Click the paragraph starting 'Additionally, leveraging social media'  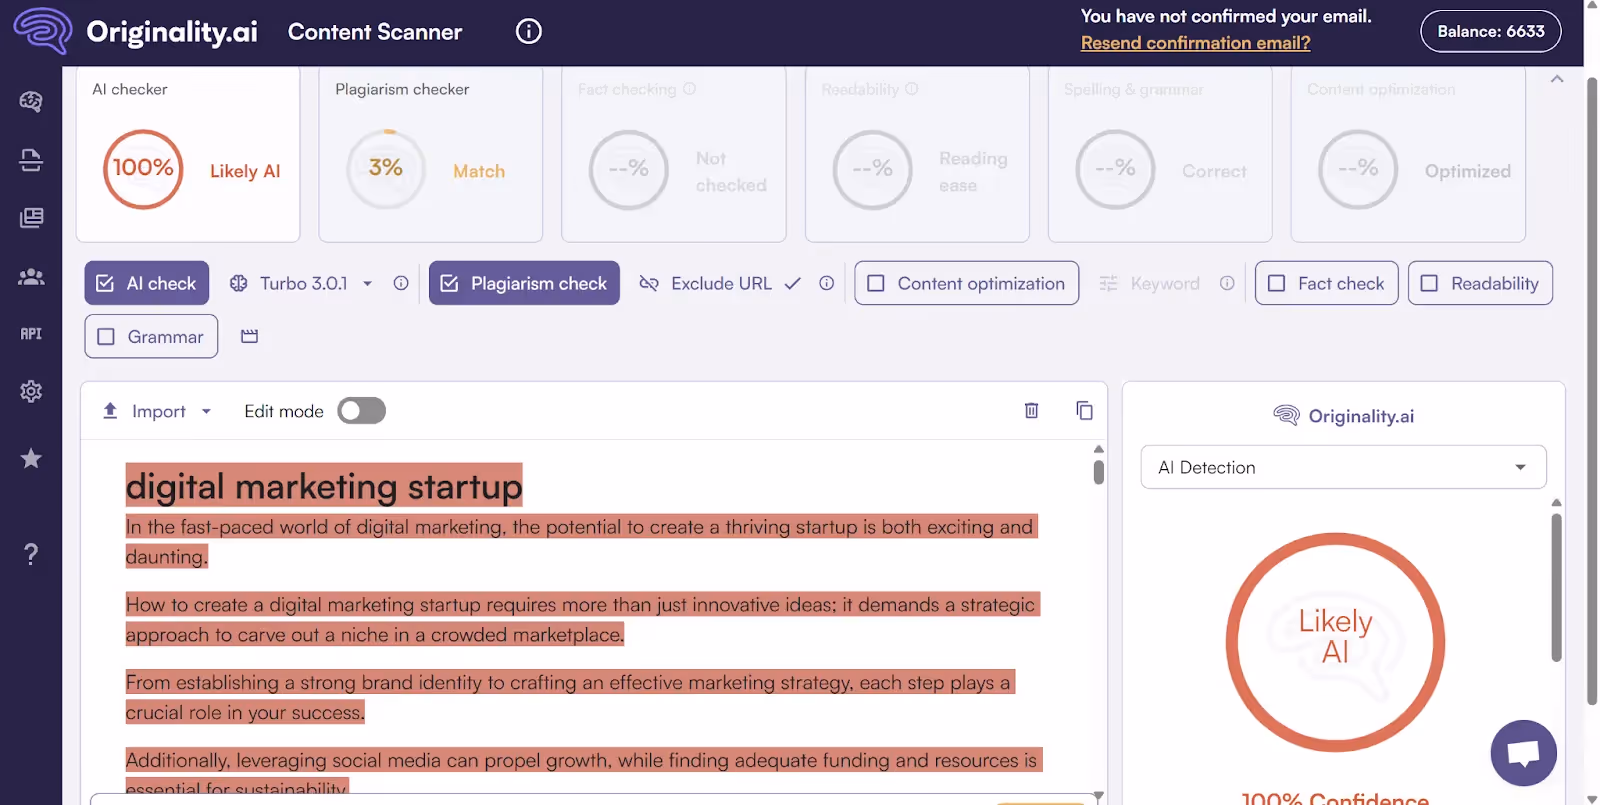coord(584,772)
